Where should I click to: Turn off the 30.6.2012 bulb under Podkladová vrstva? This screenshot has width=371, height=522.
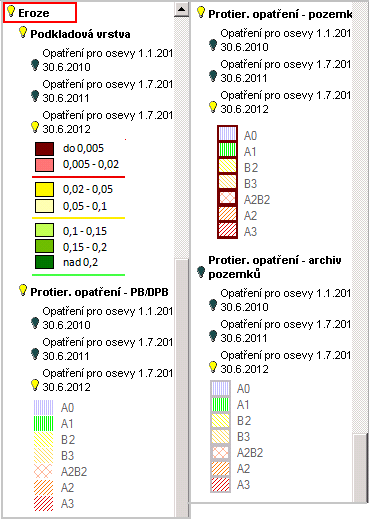(35, 127)
